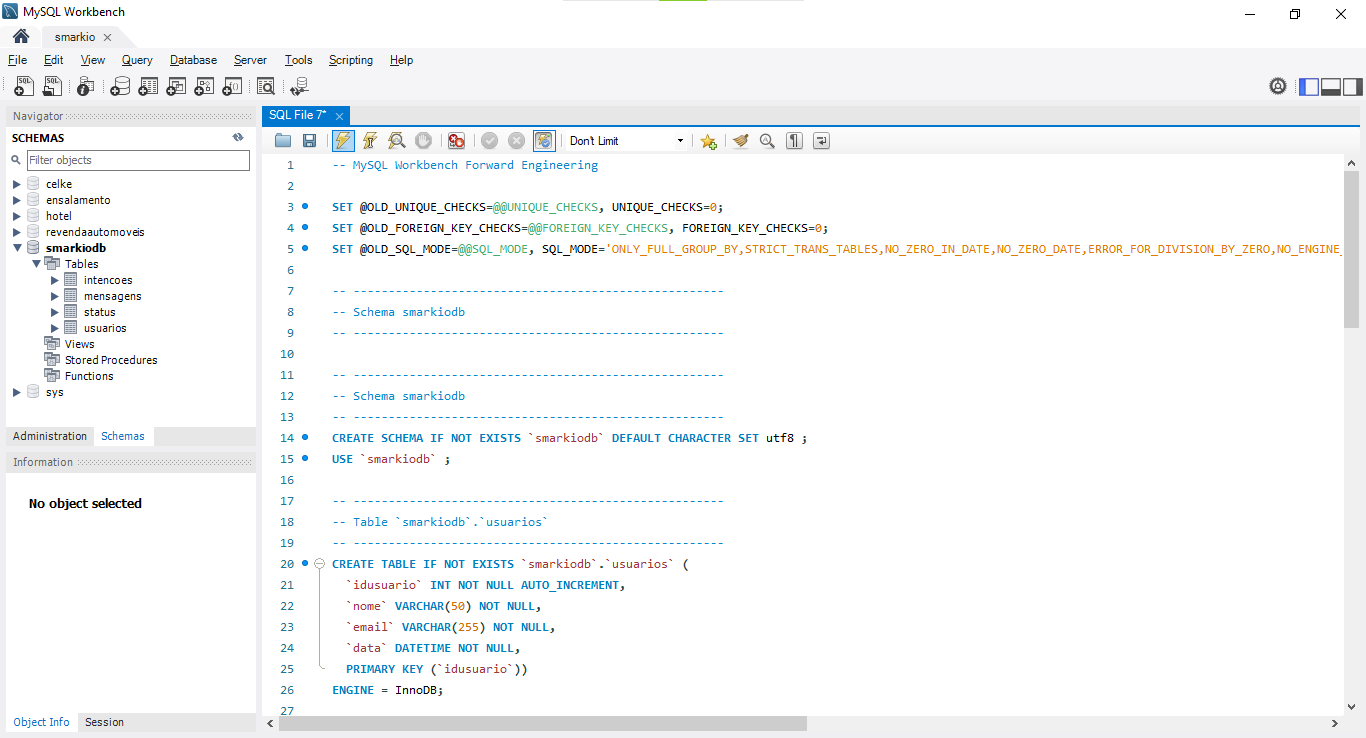Click the editor horizontal scrollbar thumb
1366x738 pixels.
pyautogui.click(x=542, y=723)
